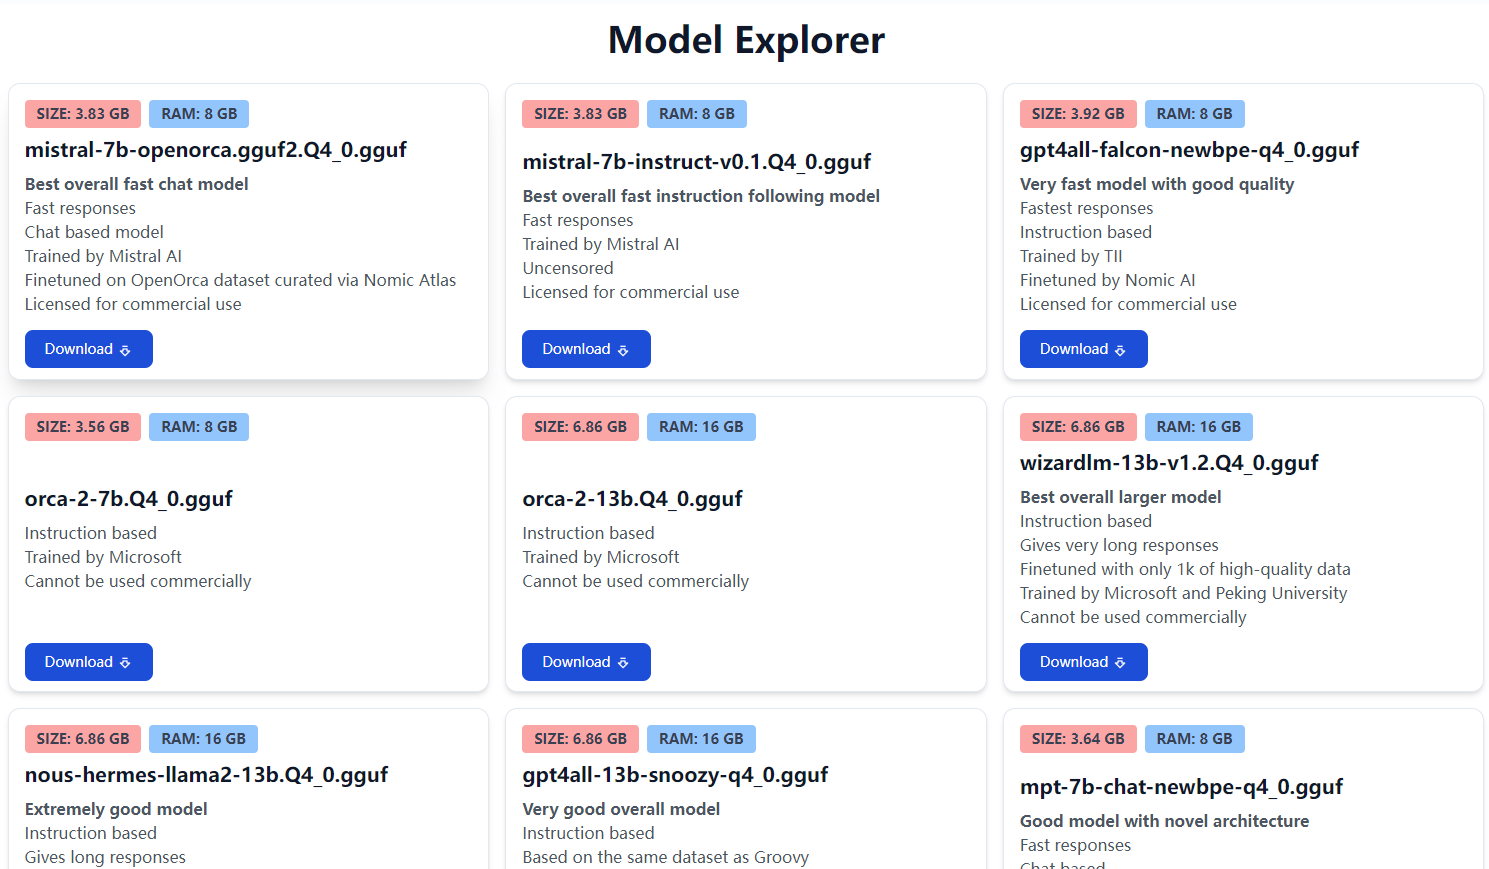
Task: Click the SIZE: 3.92 GB badge
Action: coord(1077,114)
